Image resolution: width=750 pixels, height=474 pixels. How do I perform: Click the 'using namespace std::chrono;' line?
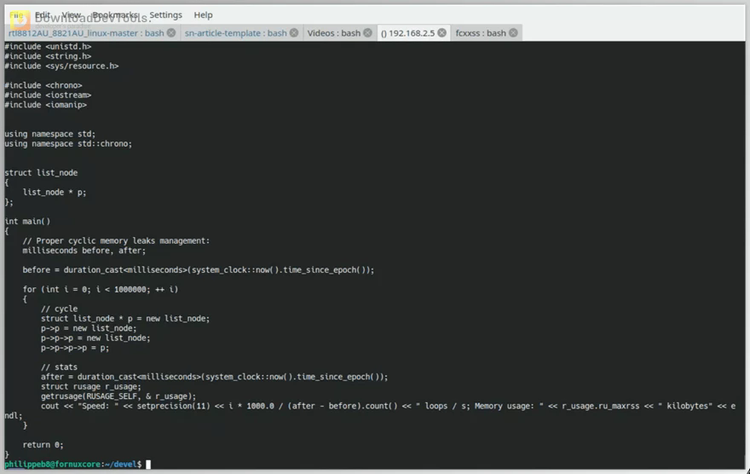pos(68,143)
